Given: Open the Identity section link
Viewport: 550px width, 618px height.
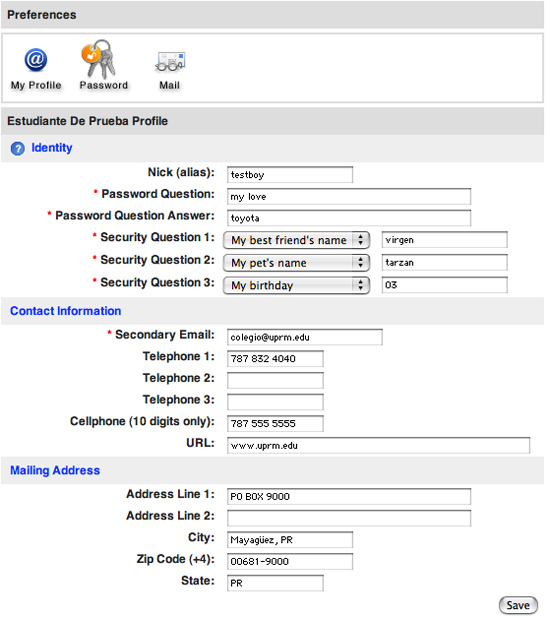Looking at the screenshot, I should pyautogui.click(x=52, y=148).
